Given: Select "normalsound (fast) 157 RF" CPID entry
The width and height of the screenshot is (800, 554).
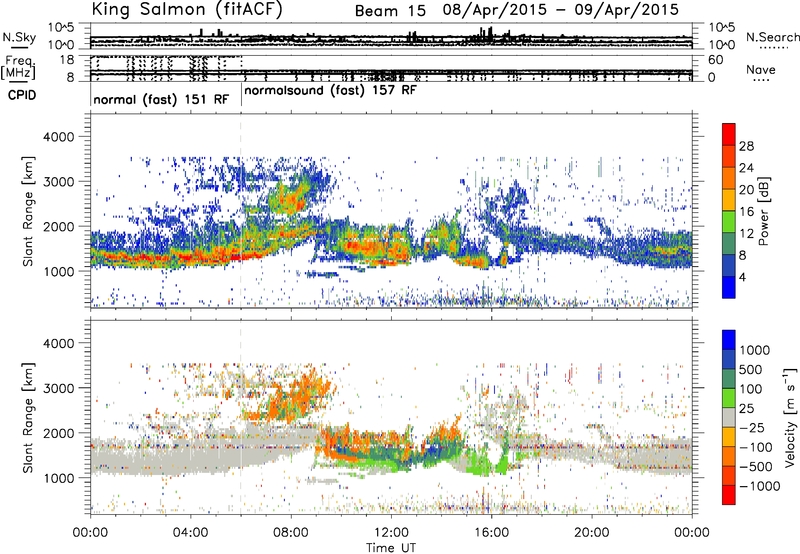Looking at the screenshot, I should (331, 90).
